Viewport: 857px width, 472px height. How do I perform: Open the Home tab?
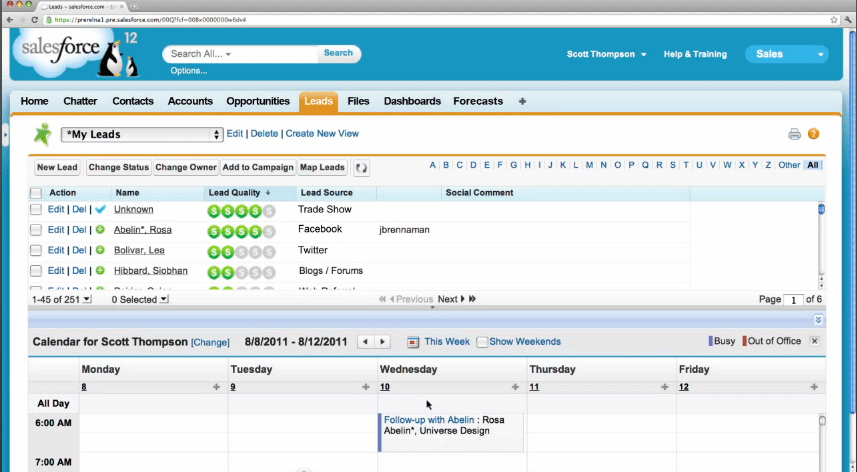coord(34,101)
